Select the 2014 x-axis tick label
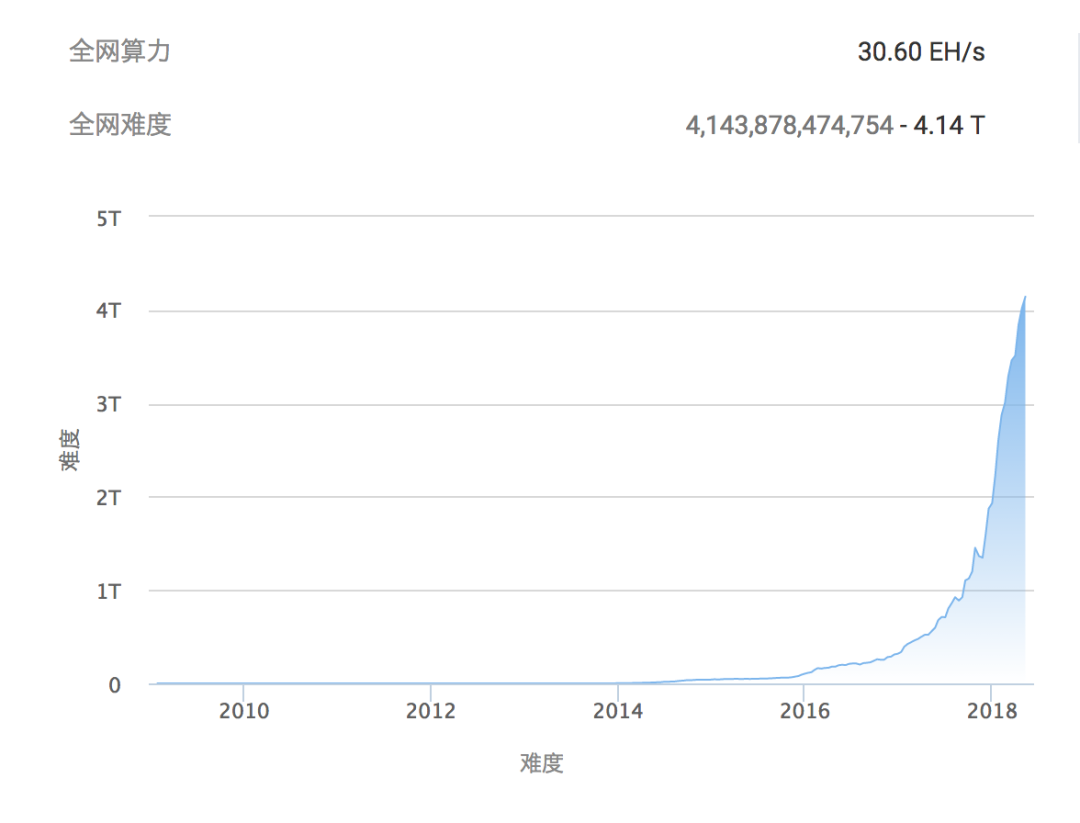Viewport: 1080px width, 823px height. [x=618, y=711]
